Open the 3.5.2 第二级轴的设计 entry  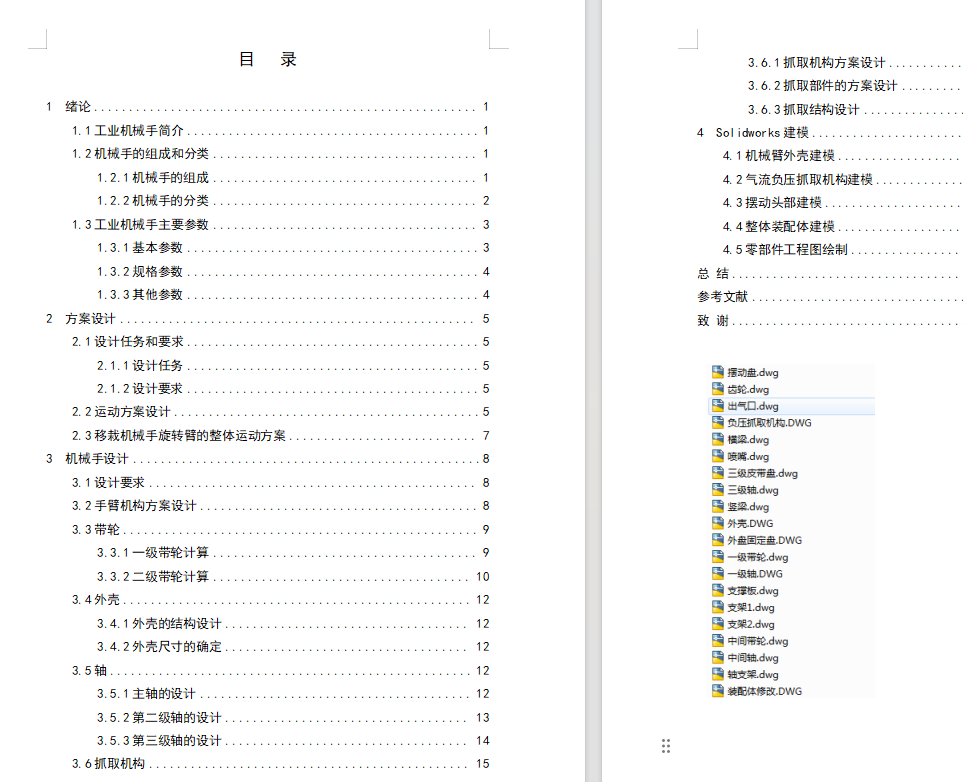293,717
